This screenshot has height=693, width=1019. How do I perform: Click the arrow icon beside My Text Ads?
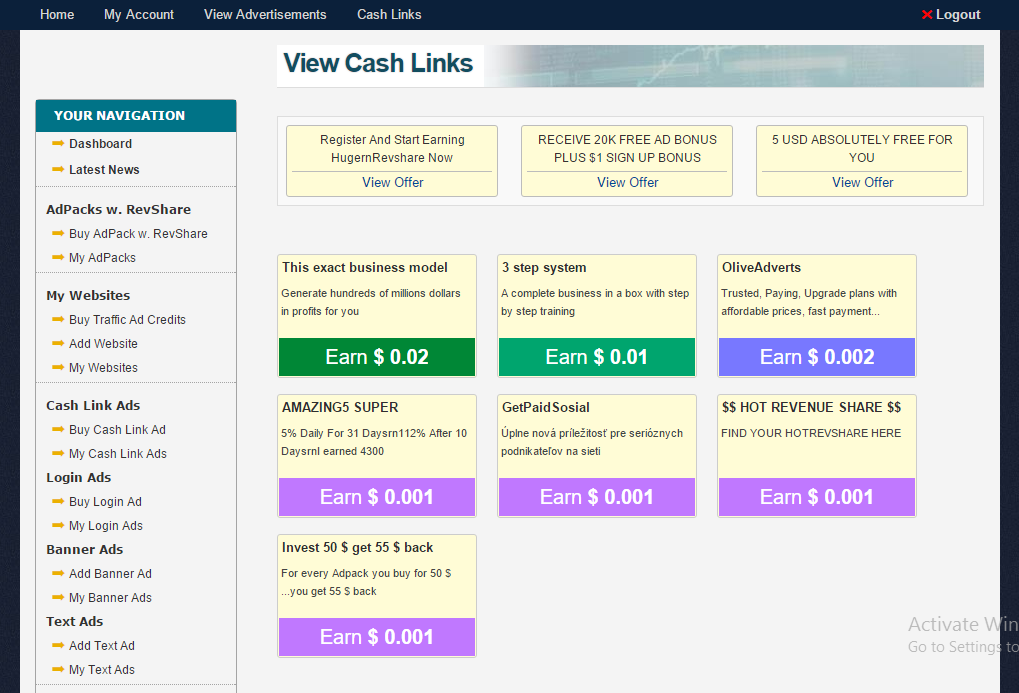click(x=58, y=669)
